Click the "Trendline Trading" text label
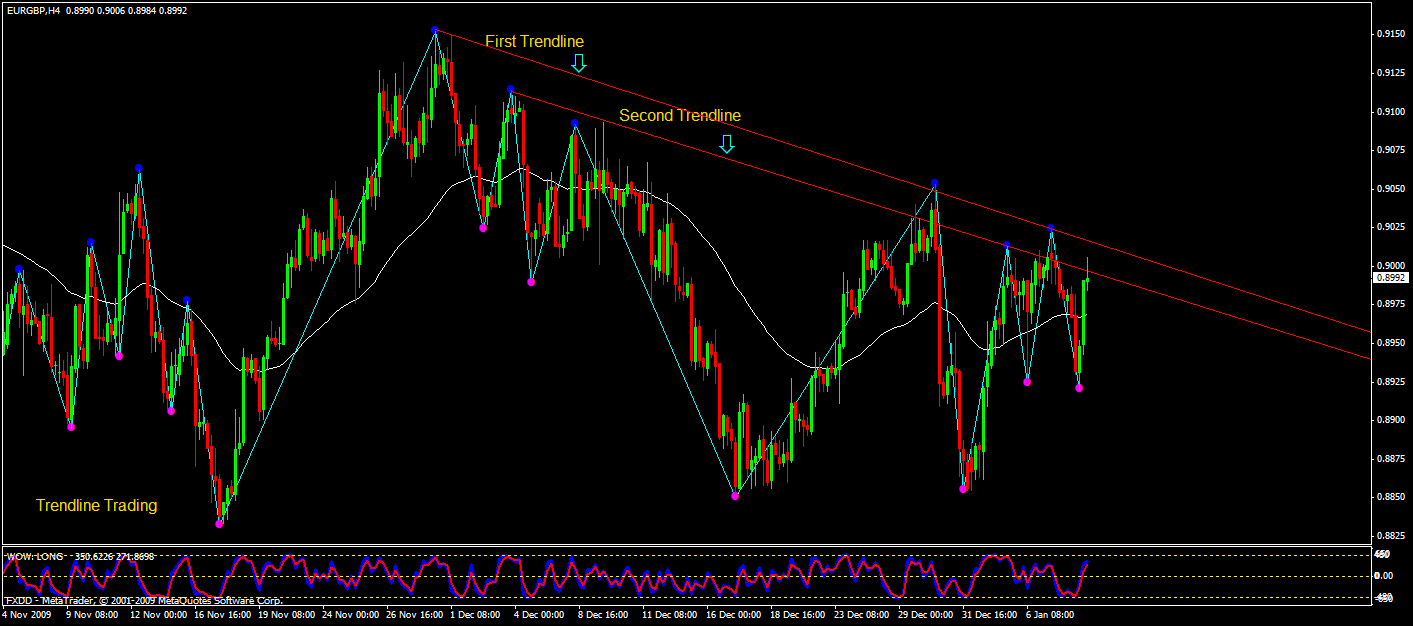This screenshot has width=1413, height=626. [96, 505]
